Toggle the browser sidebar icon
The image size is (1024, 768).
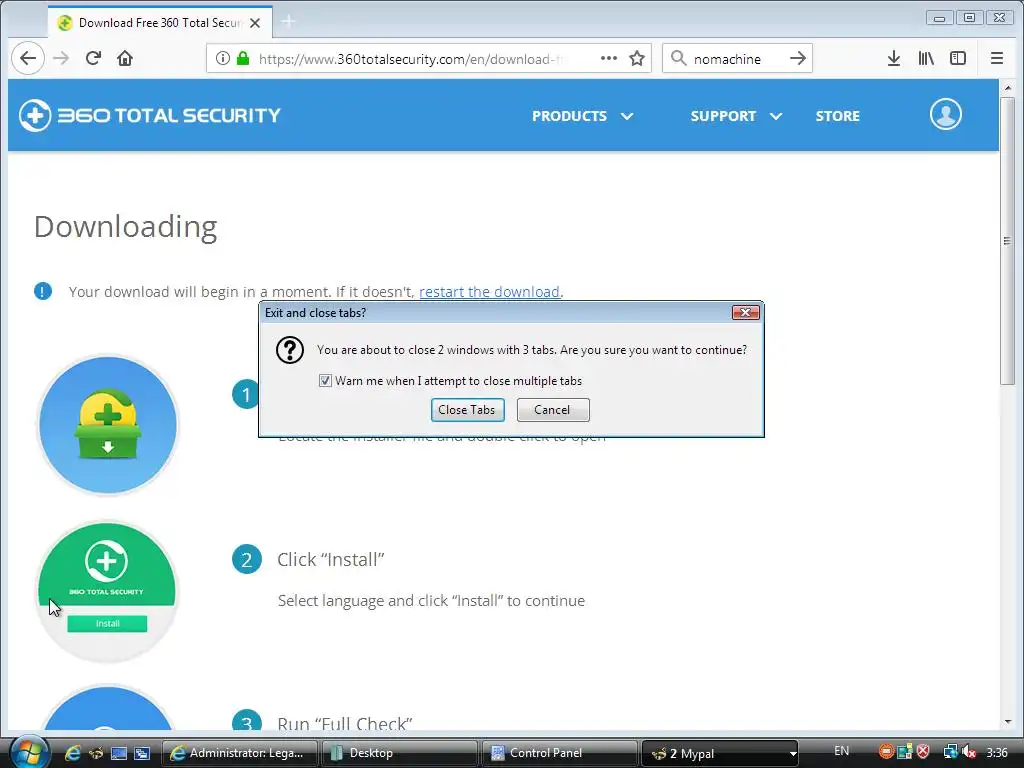point(958,59)
